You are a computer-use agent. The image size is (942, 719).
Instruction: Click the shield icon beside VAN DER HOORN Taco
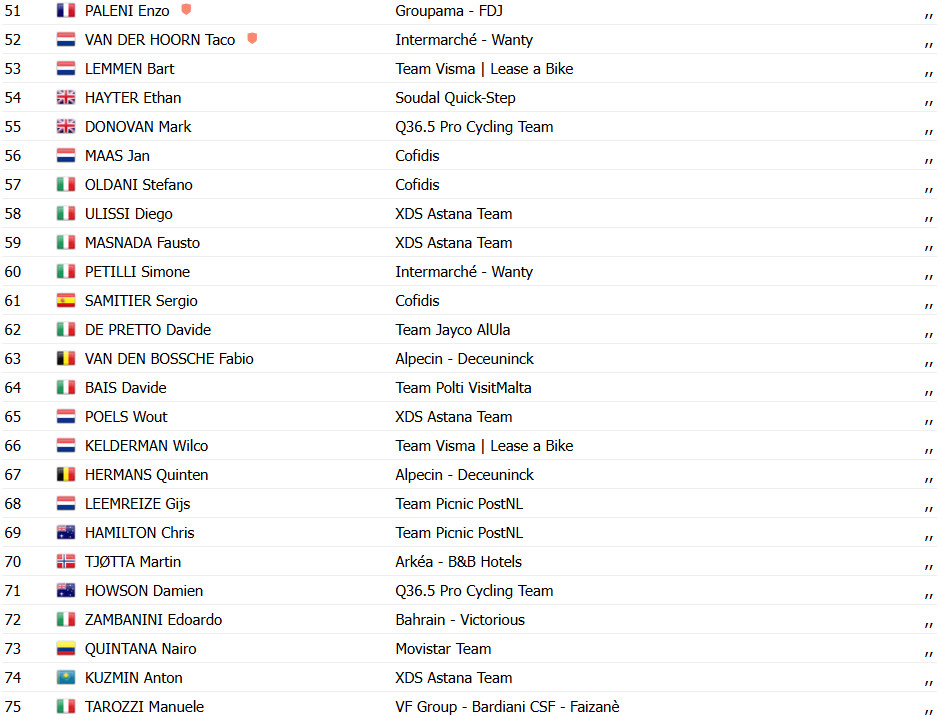point(252,38)
